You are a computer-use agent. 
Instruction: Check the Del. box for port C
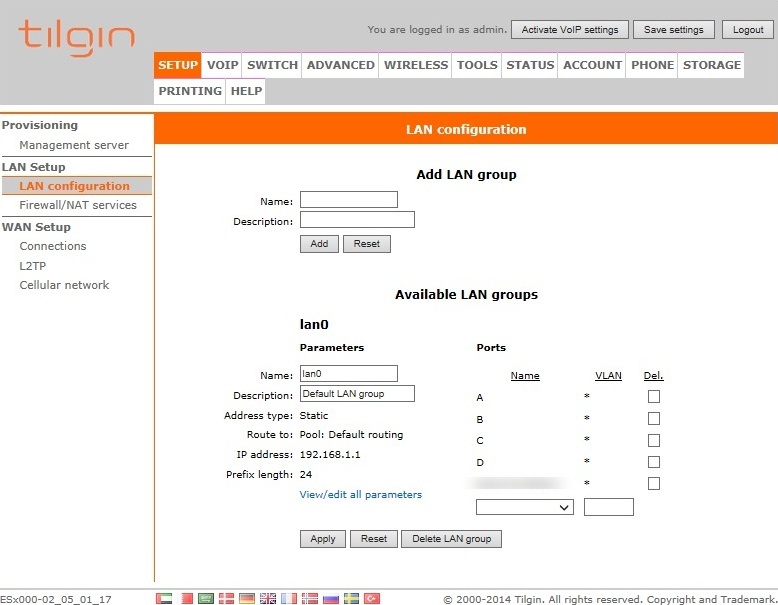coord(653,440)
